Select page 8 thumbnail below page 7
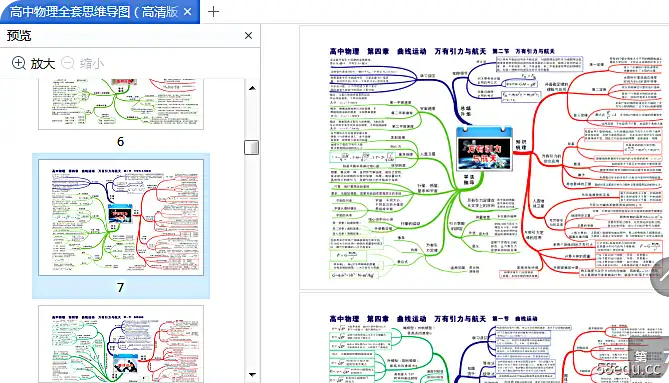 point(121,344)
